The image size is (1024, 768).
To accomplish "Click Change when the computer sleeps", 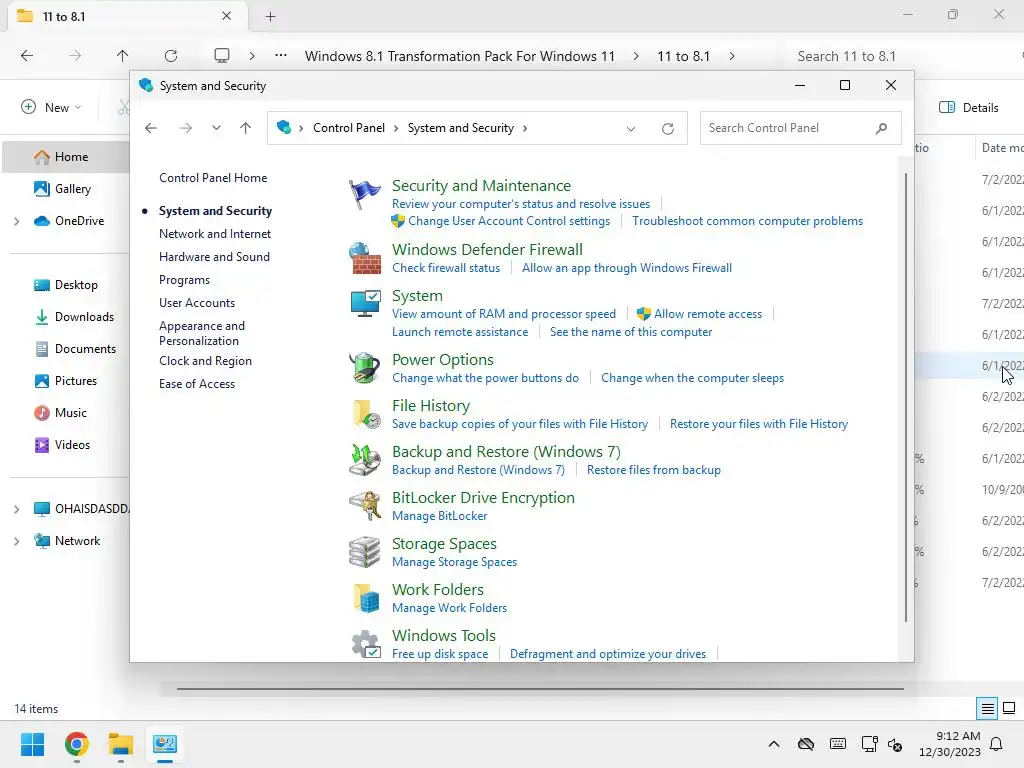I will tap(692, 377).
